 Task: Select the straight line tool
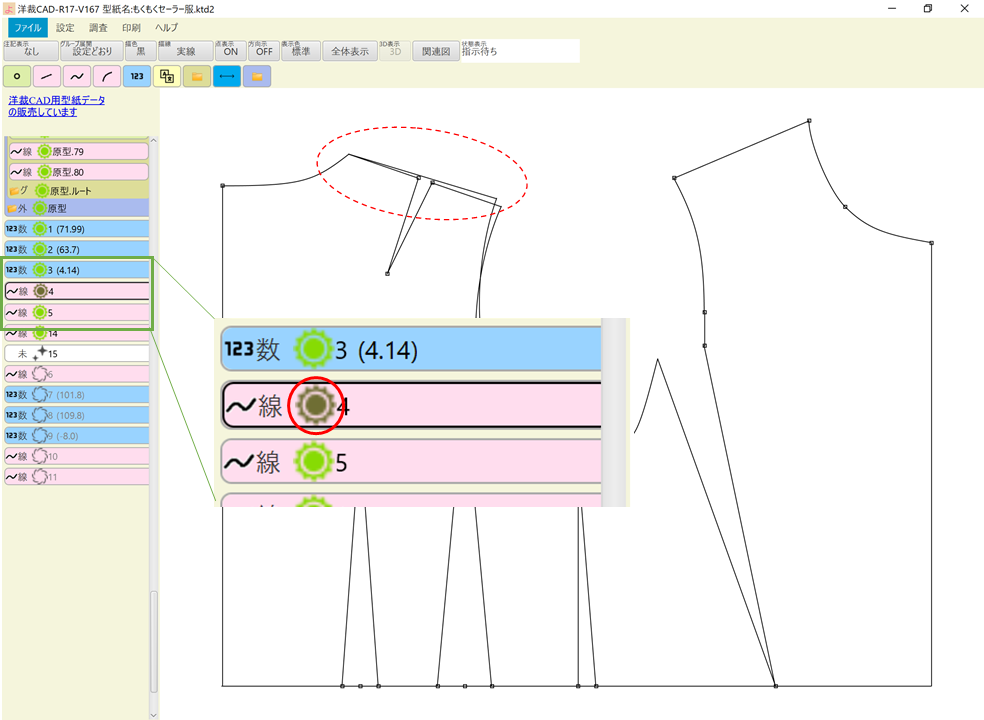46,76
